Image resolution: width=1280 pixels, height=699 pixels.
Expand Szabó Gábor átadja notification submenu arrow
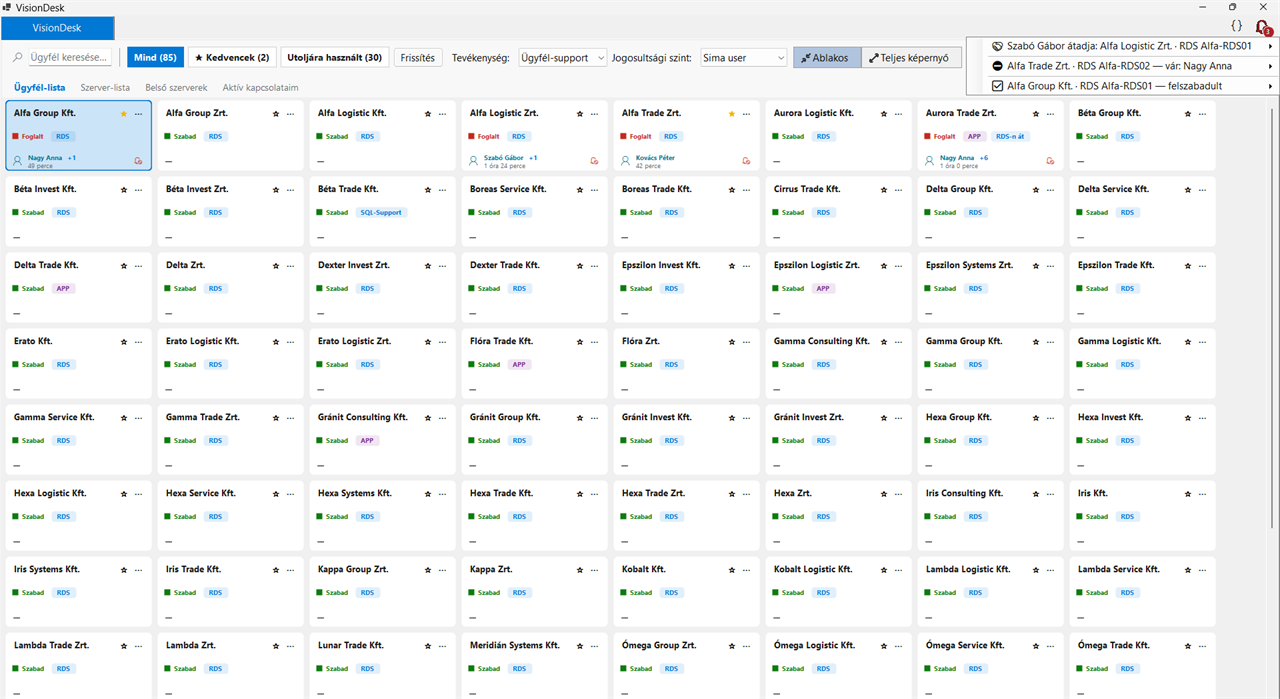click(x=1270, y=46)
